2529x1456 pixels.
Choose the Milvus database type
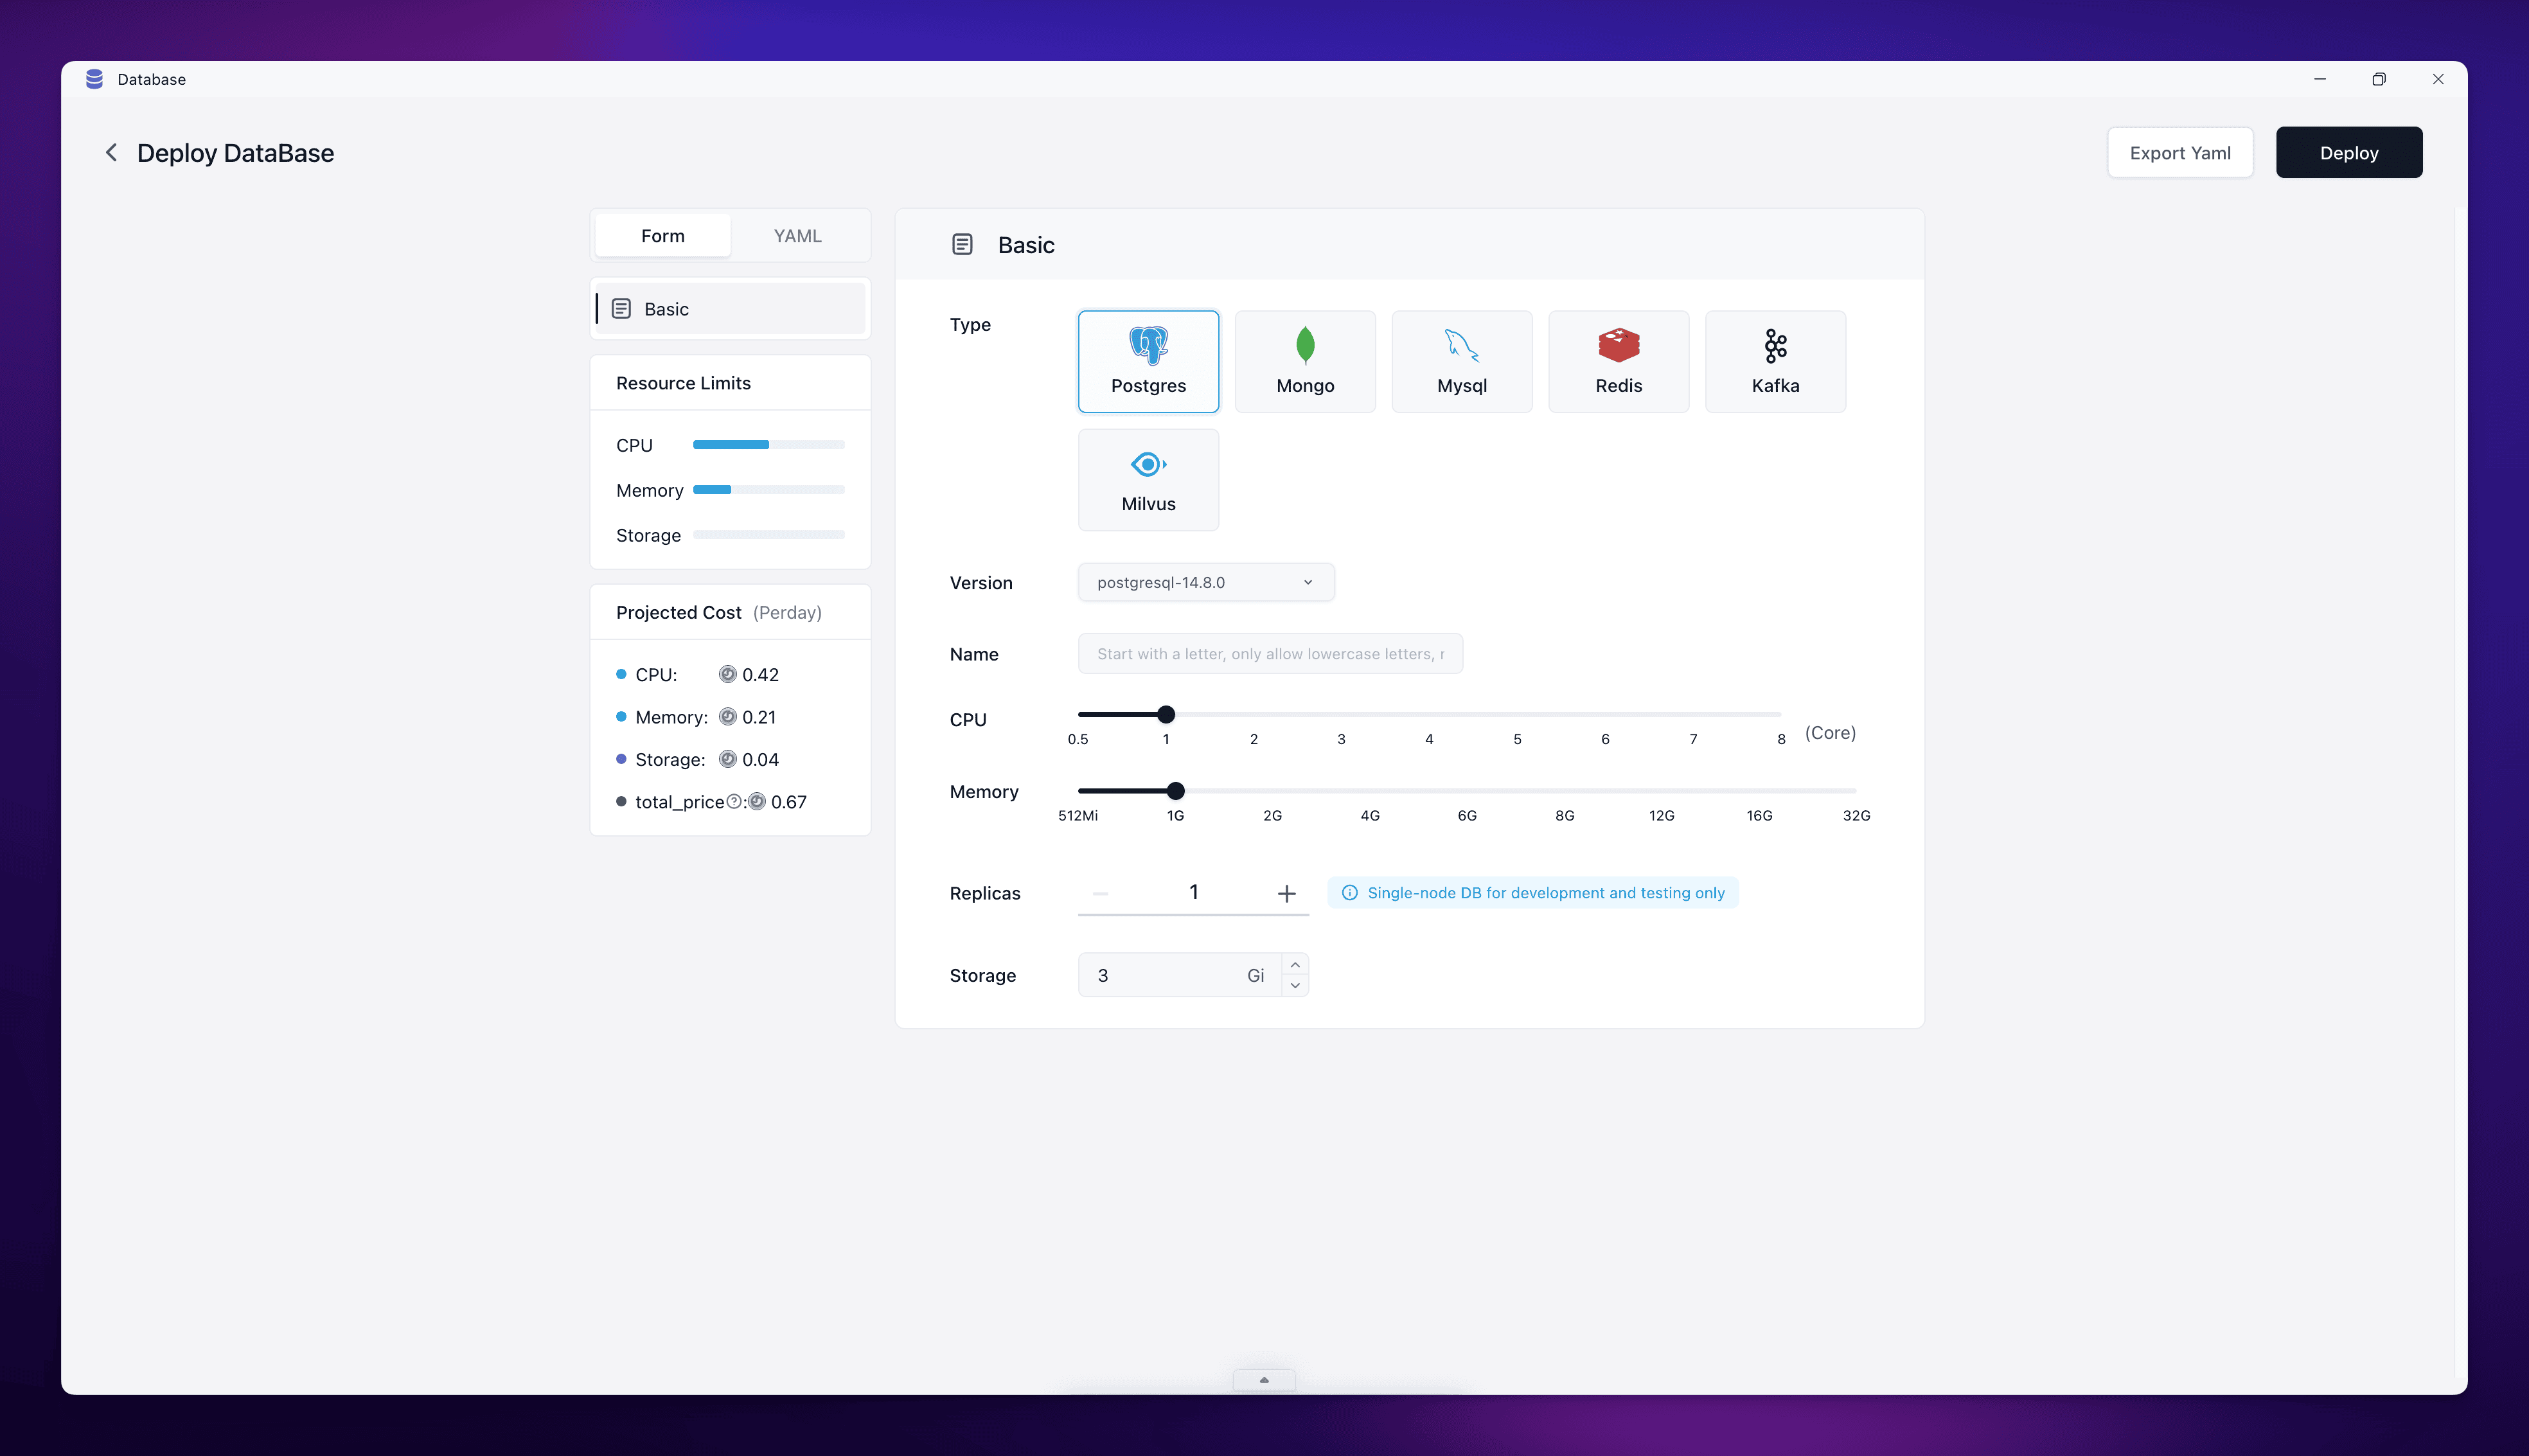(x=1148, y=480)
